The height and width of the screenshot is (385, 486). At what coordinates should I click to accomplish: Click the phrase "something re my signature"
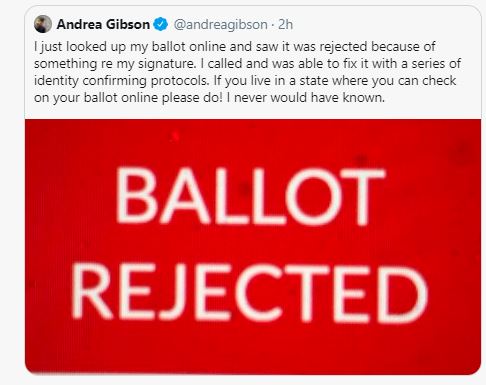[x=115, y=64]
